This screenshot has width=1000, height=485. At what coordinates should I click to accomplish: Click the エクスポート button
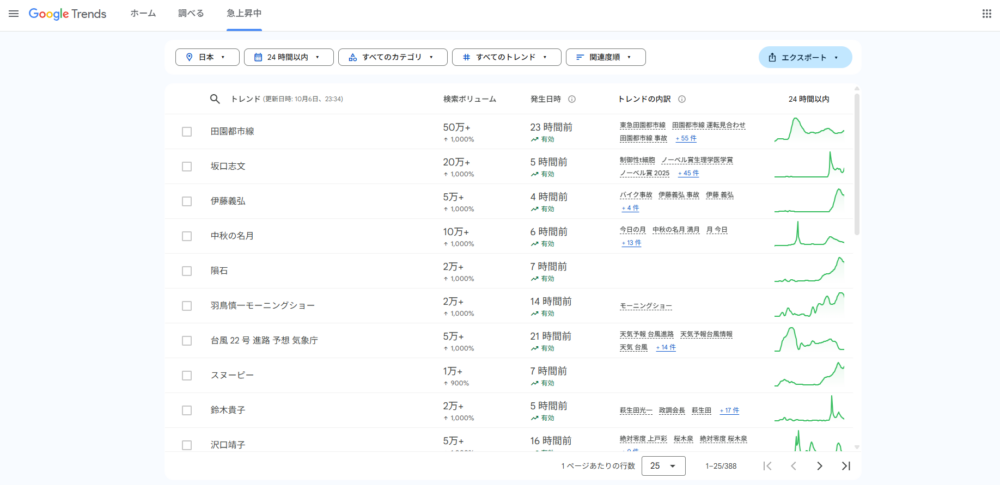[x=805, y=57]
